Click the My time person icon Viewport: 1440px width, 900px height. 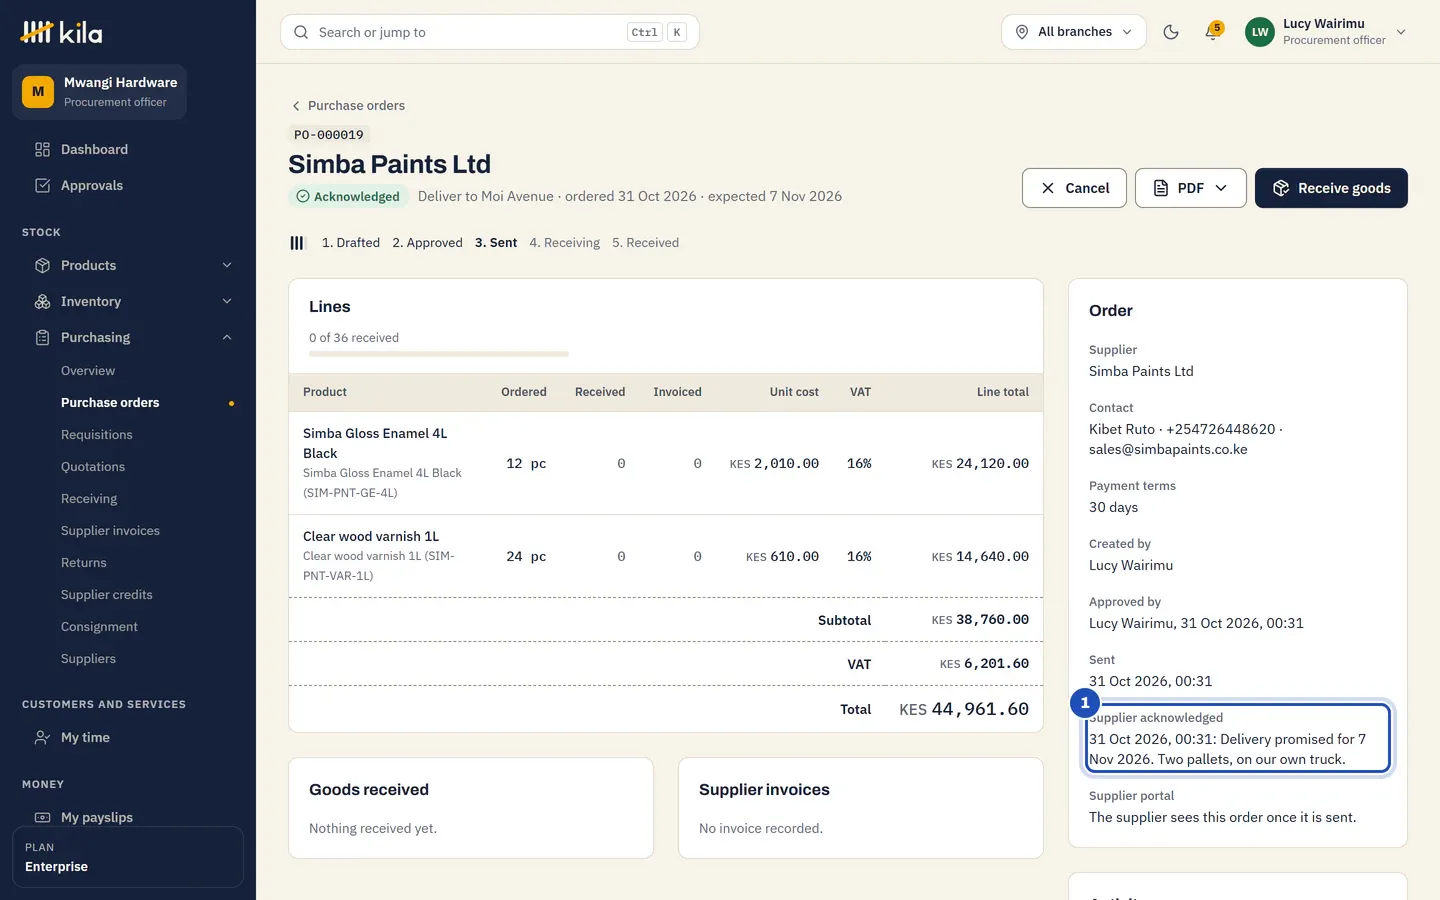pyautogui.click(x=42, y=737)
